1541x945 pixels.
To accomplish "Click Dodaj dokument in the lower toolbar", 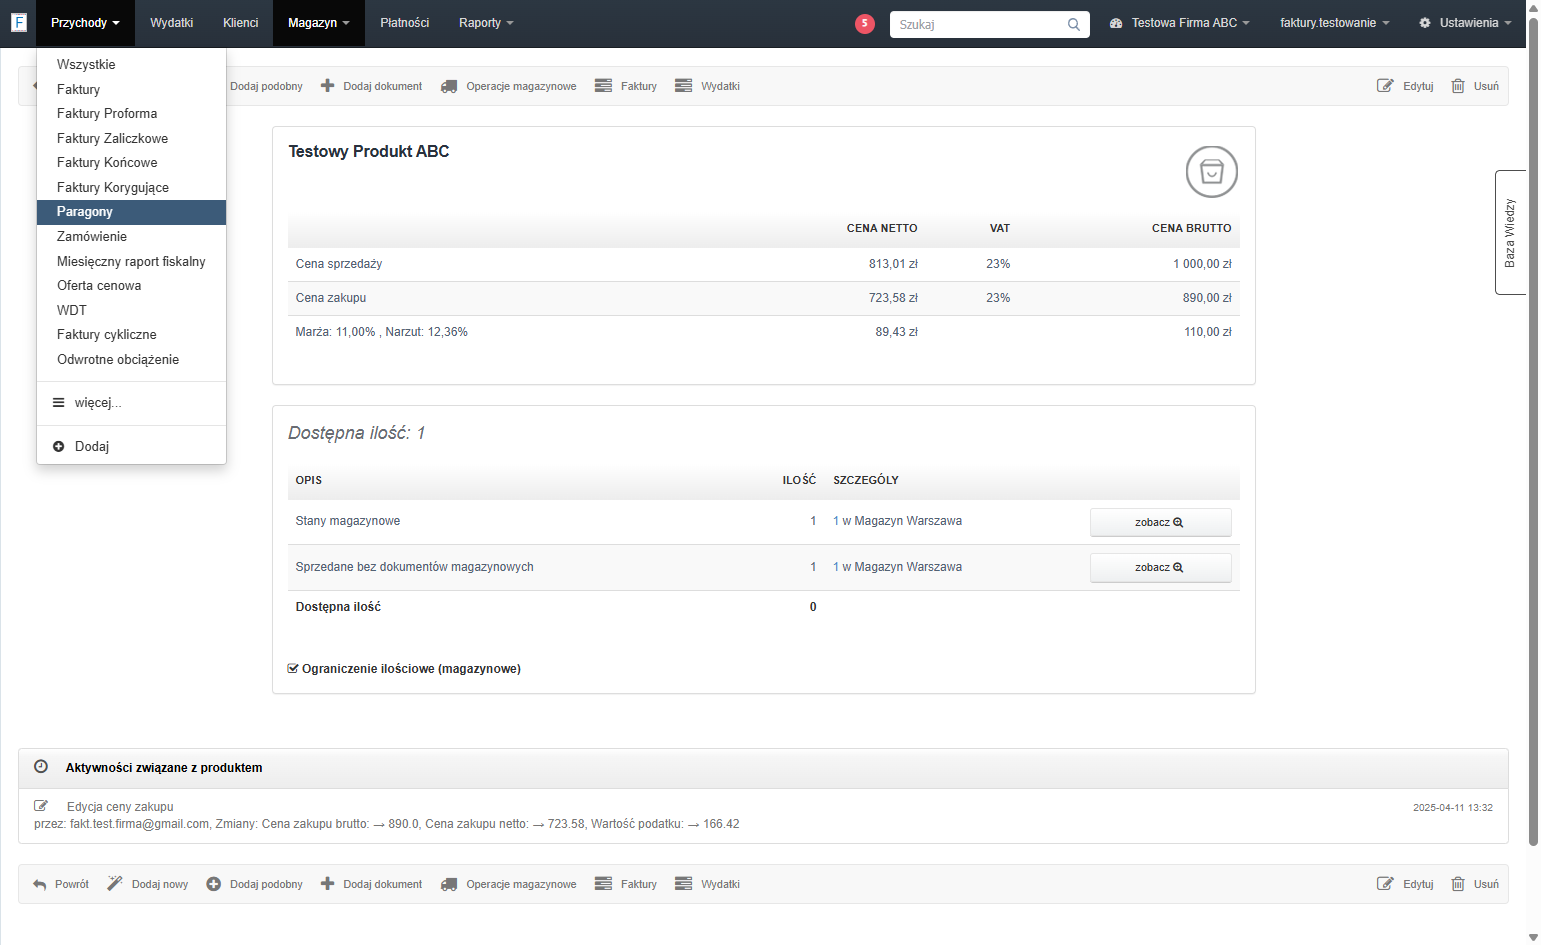I will coord(372,884).
